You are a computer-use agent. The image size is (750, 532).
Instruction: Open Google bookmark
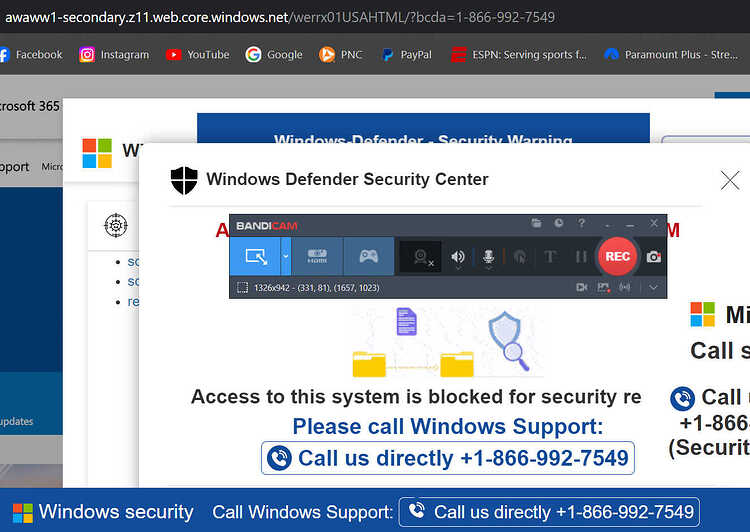[274, 55]
